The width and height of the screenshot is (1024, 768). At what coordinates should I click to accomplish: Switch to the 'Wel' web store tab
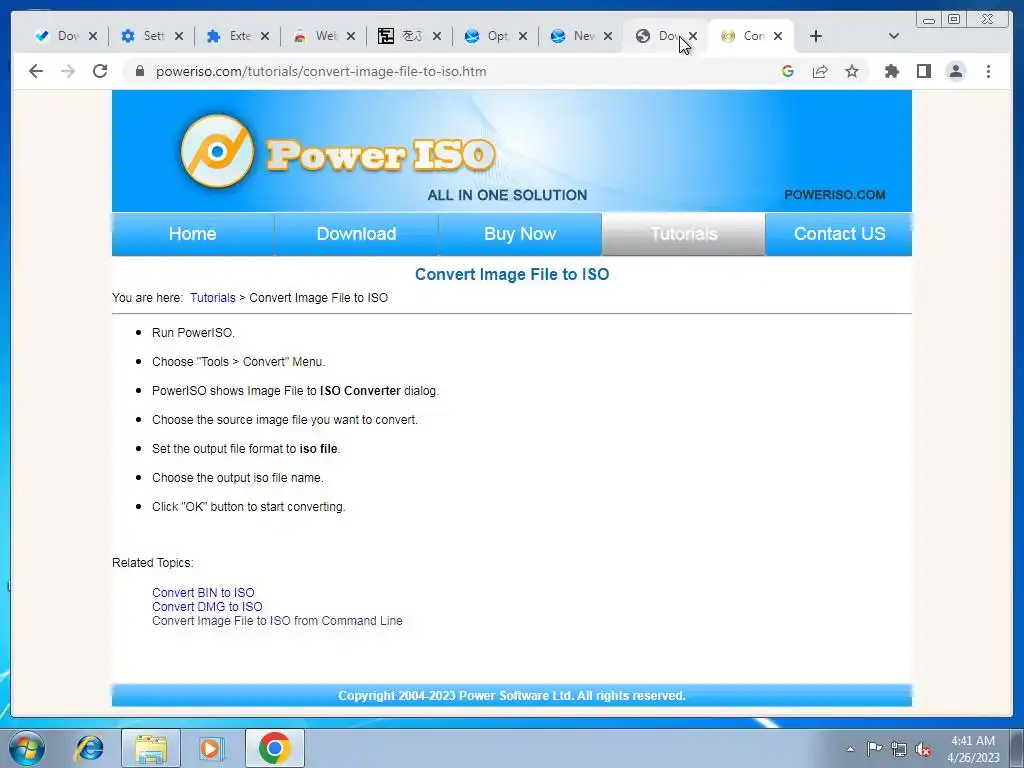(316, 36)
